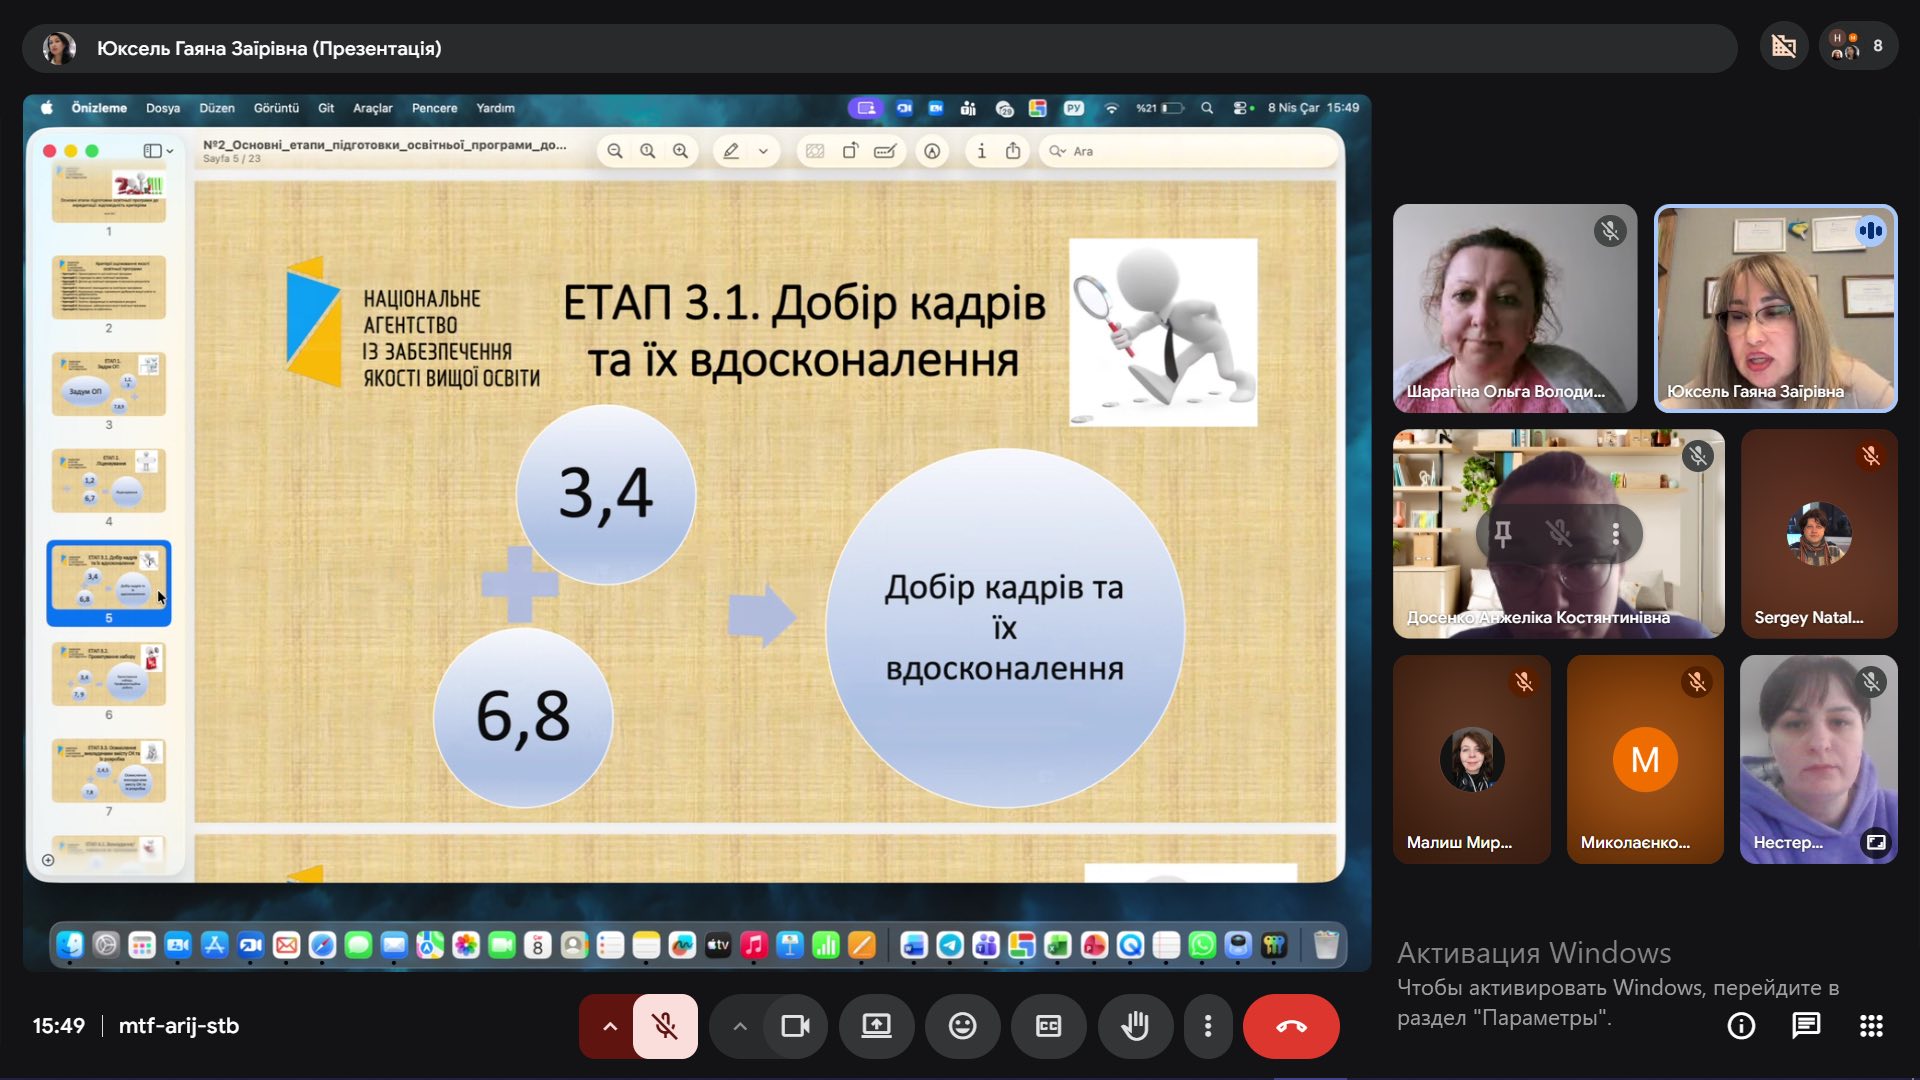Toggle the camera on or off
The image size is (1920, 1080).
[x=795, y=1026]
